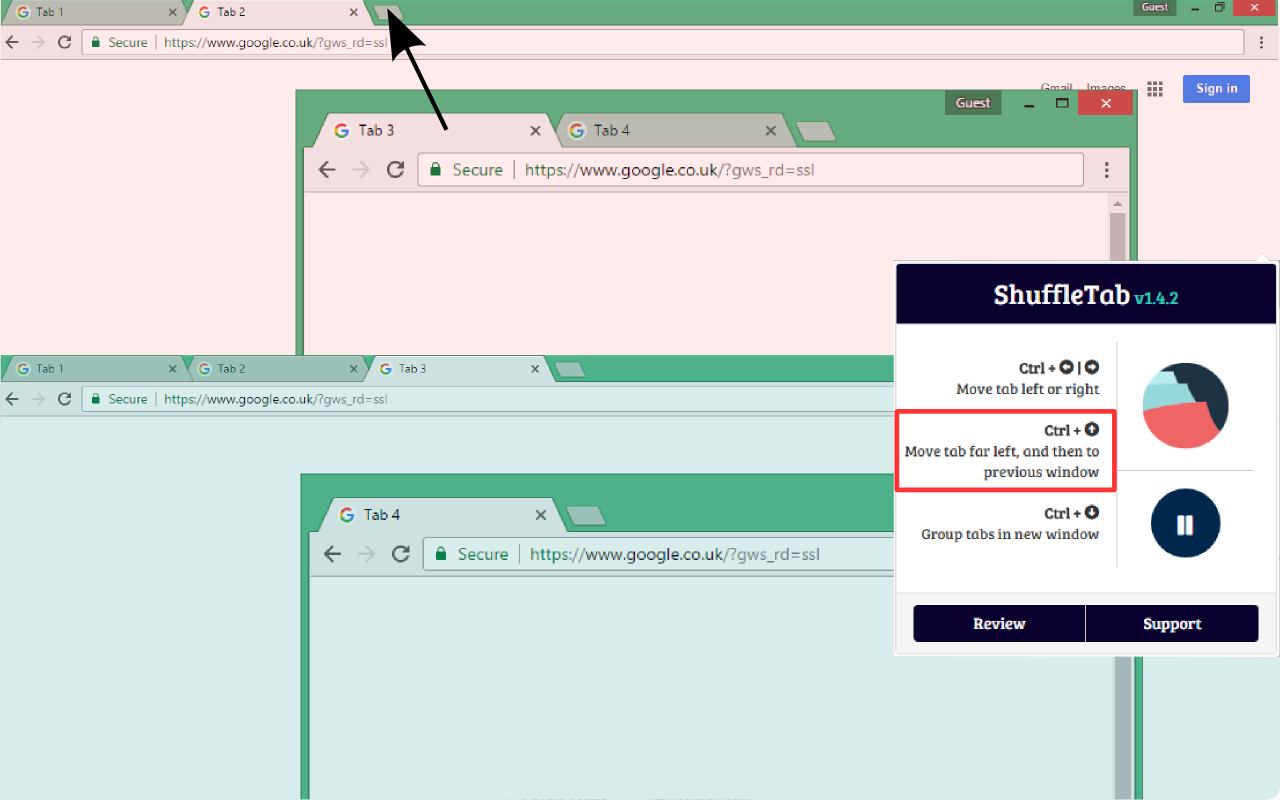Focus address bar in pink window containing Tab 1

663,42
